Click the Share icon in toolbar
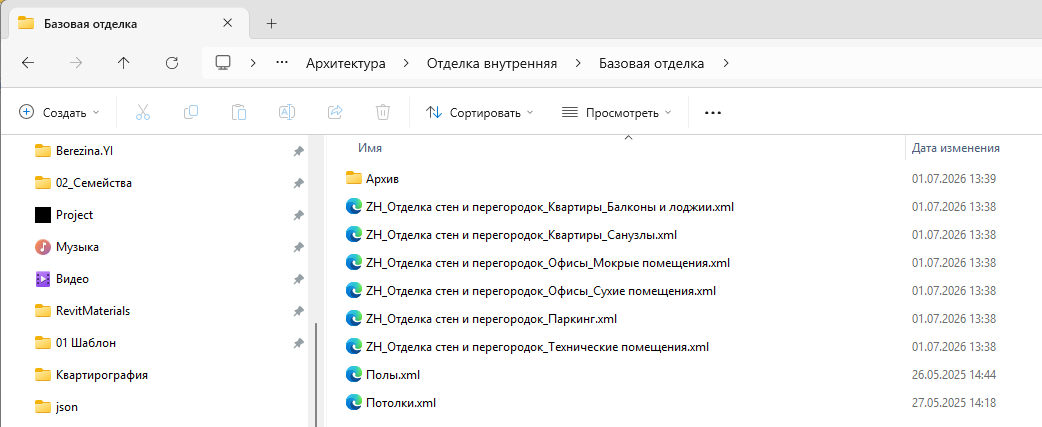Viewport: 1042px width, 427px height. (335, 112)
